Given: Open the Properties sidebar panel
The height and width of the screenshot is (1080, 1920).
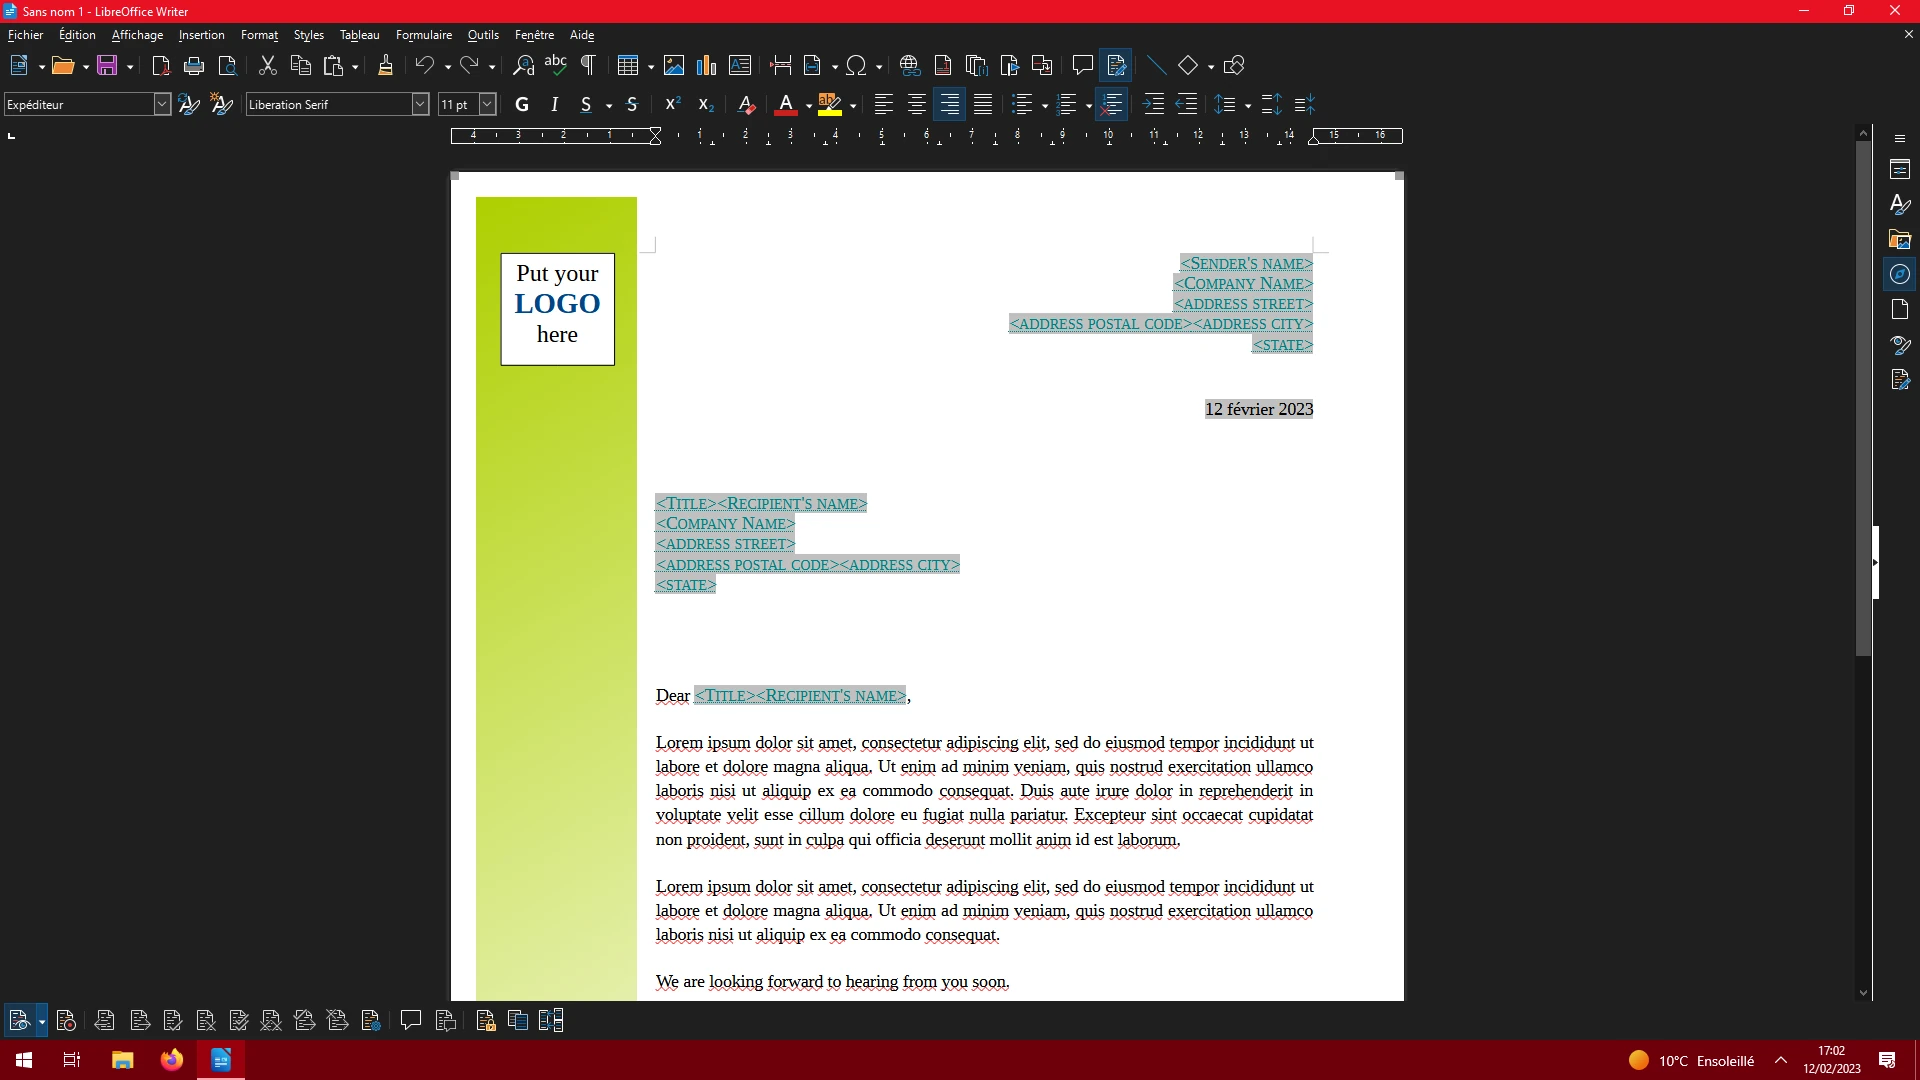Looking at the screenshot, I should [x=1900, y=169].
